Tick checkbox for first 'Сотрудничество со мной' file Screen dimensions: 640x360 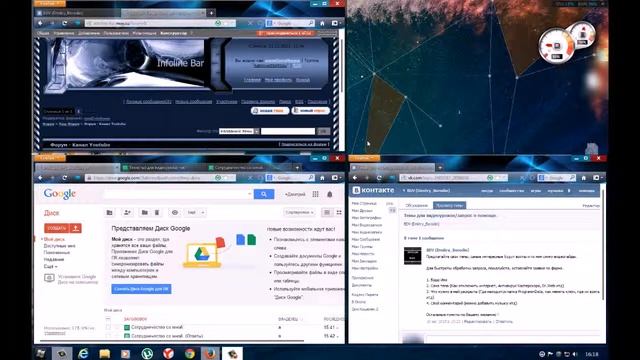click(108, 327)
